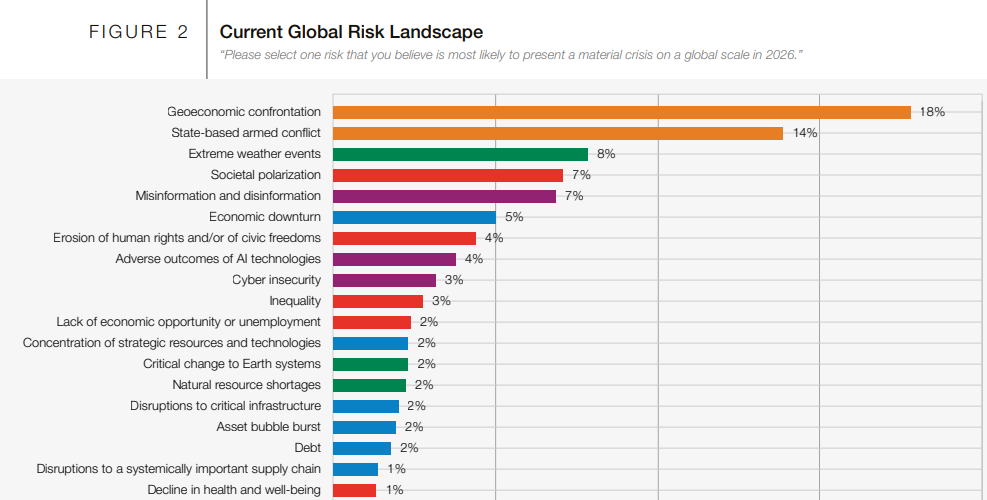Click the 'Cyber insecurity' axis label
The height and width of the screenshot is (500, 987).
pos(276,280)
